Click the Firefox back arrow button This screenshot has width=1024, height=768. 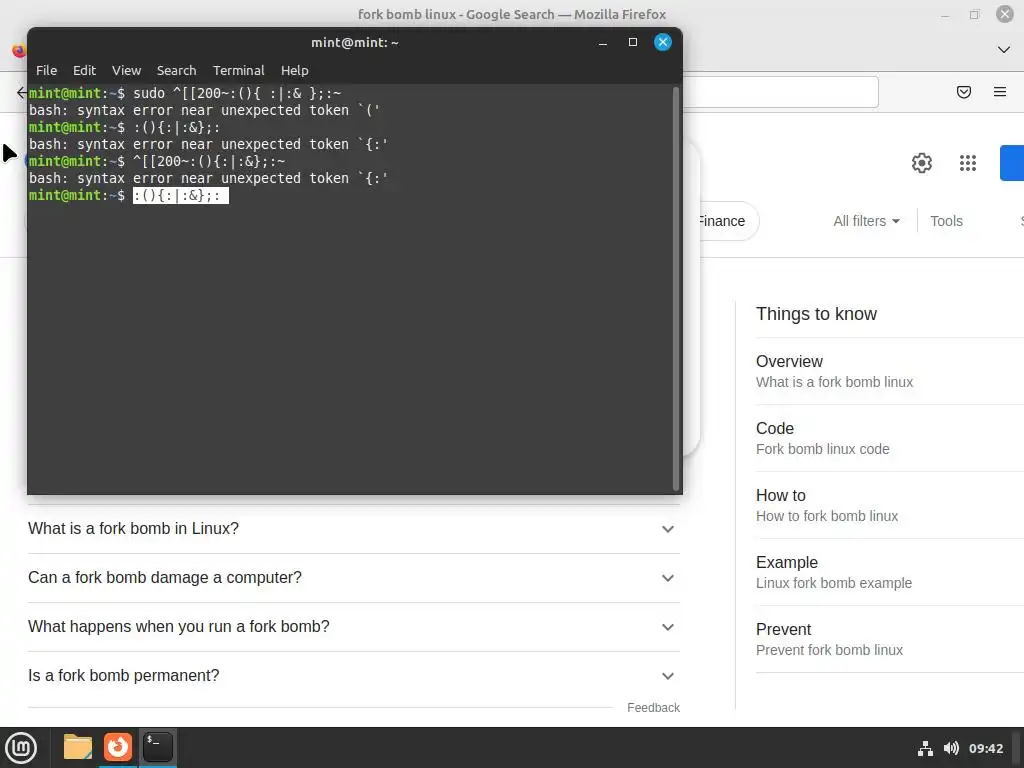(x=22, y=93)
